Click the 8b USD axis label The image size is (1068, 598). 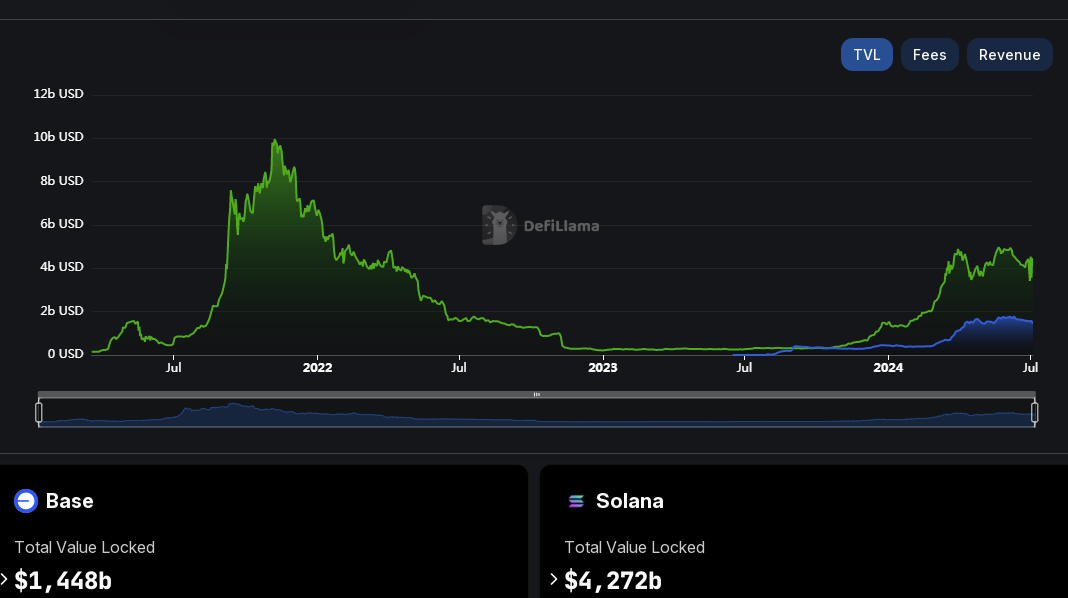coord(61,180)
